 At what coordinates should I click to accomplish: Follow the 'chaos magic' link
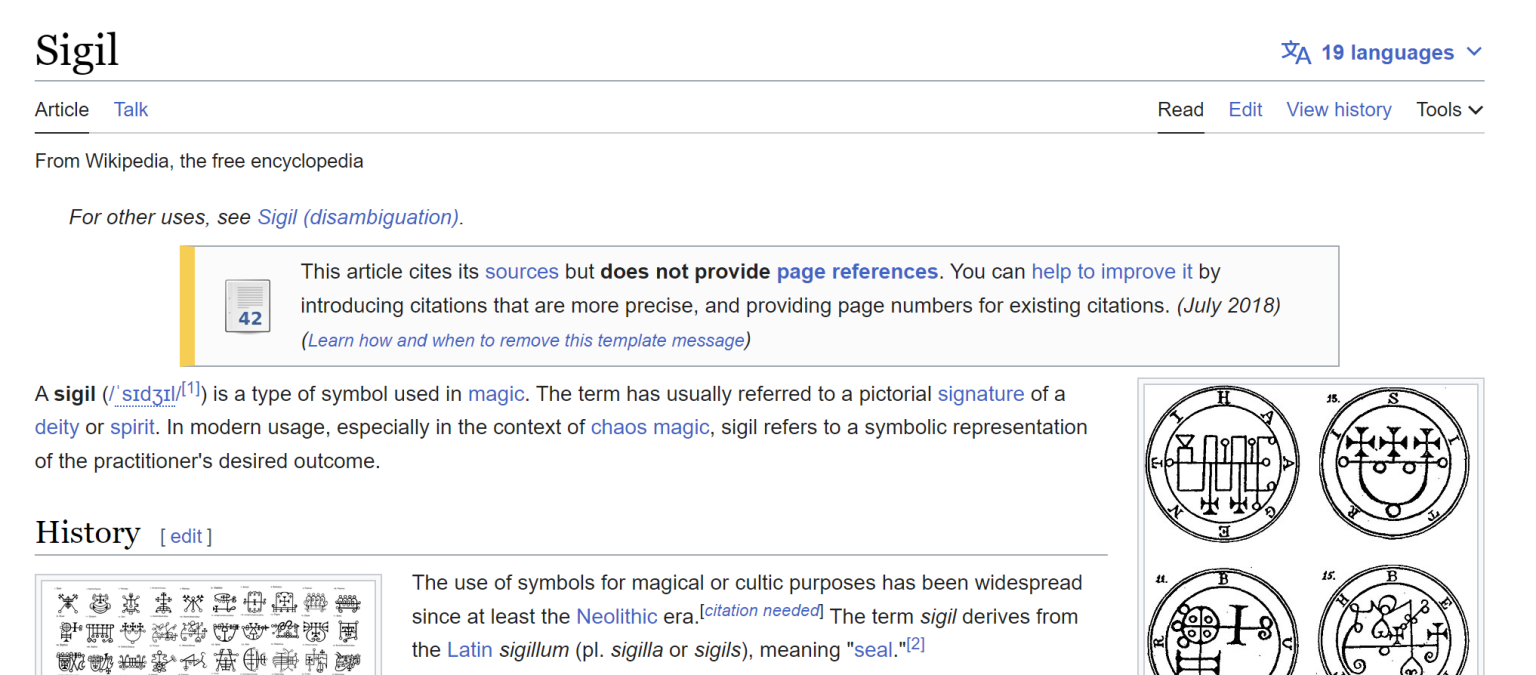650,427
